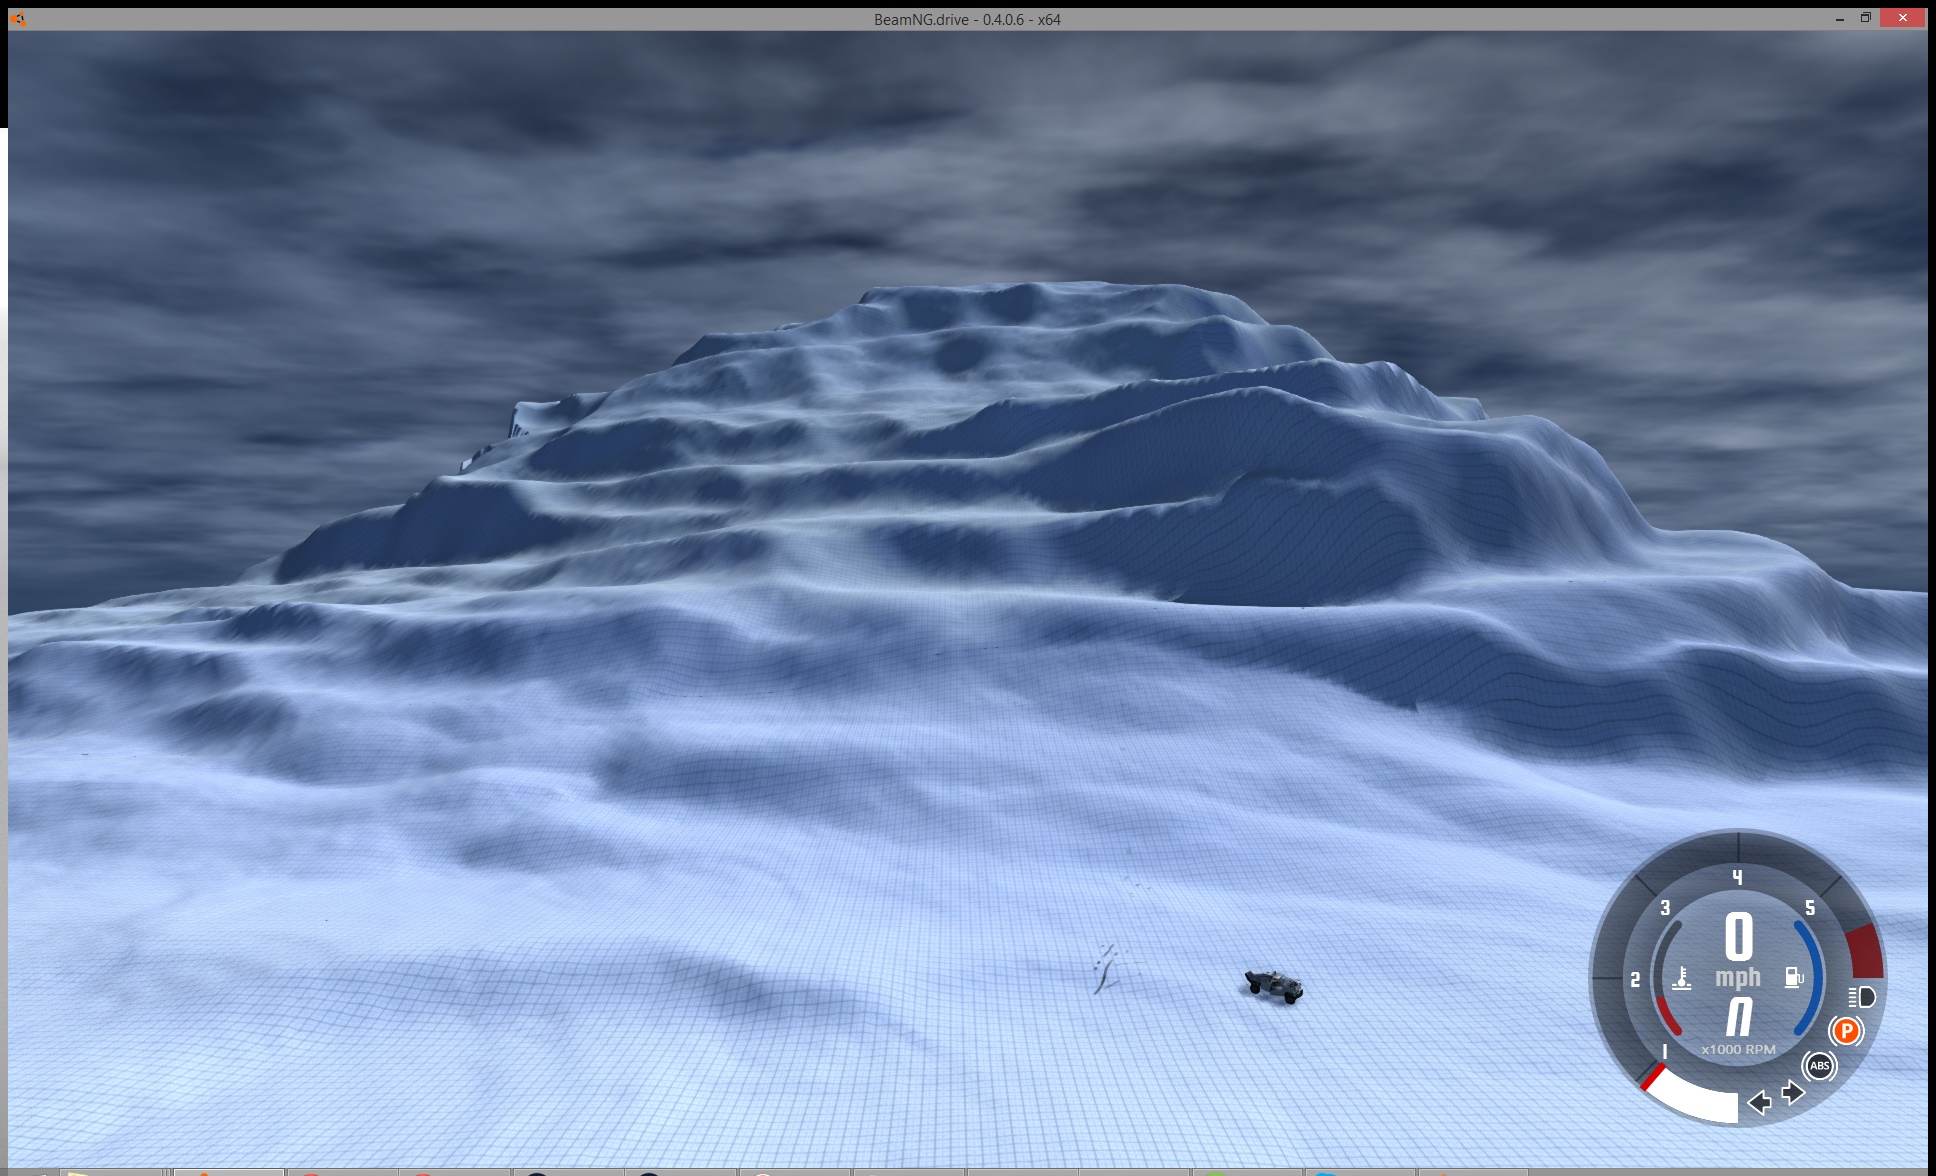Click the parking brake indicator icon
The height and width of the screenshot is (1176, 1936).
coord(1846,1031)
